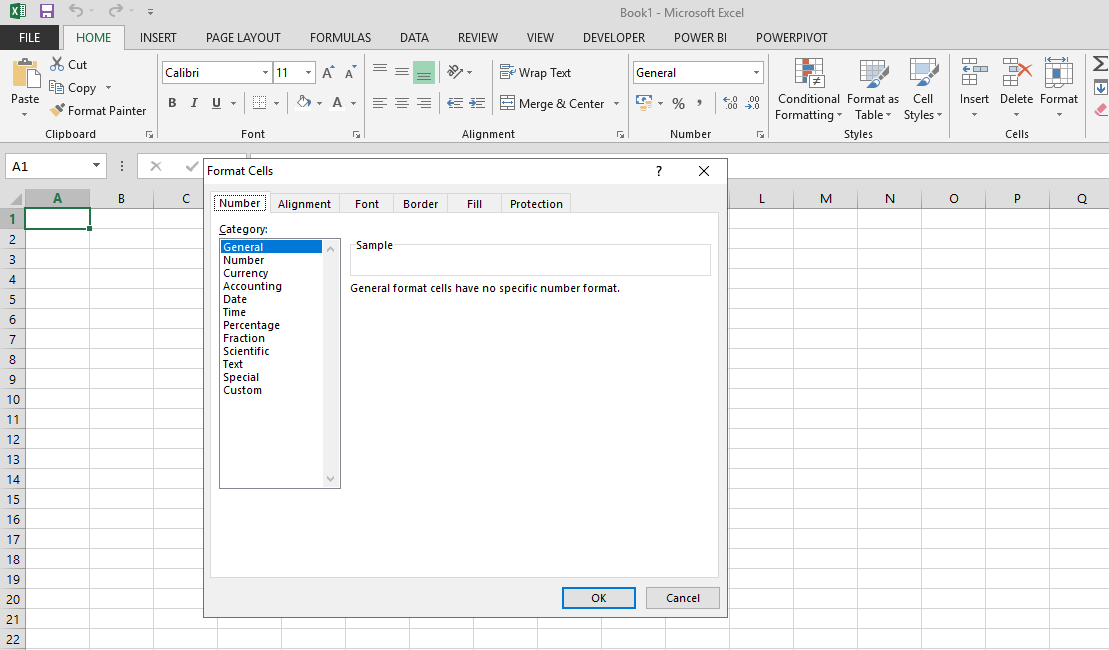Click the Format cells ribbon icon

pyautogui.click(x=1059, y=72)
